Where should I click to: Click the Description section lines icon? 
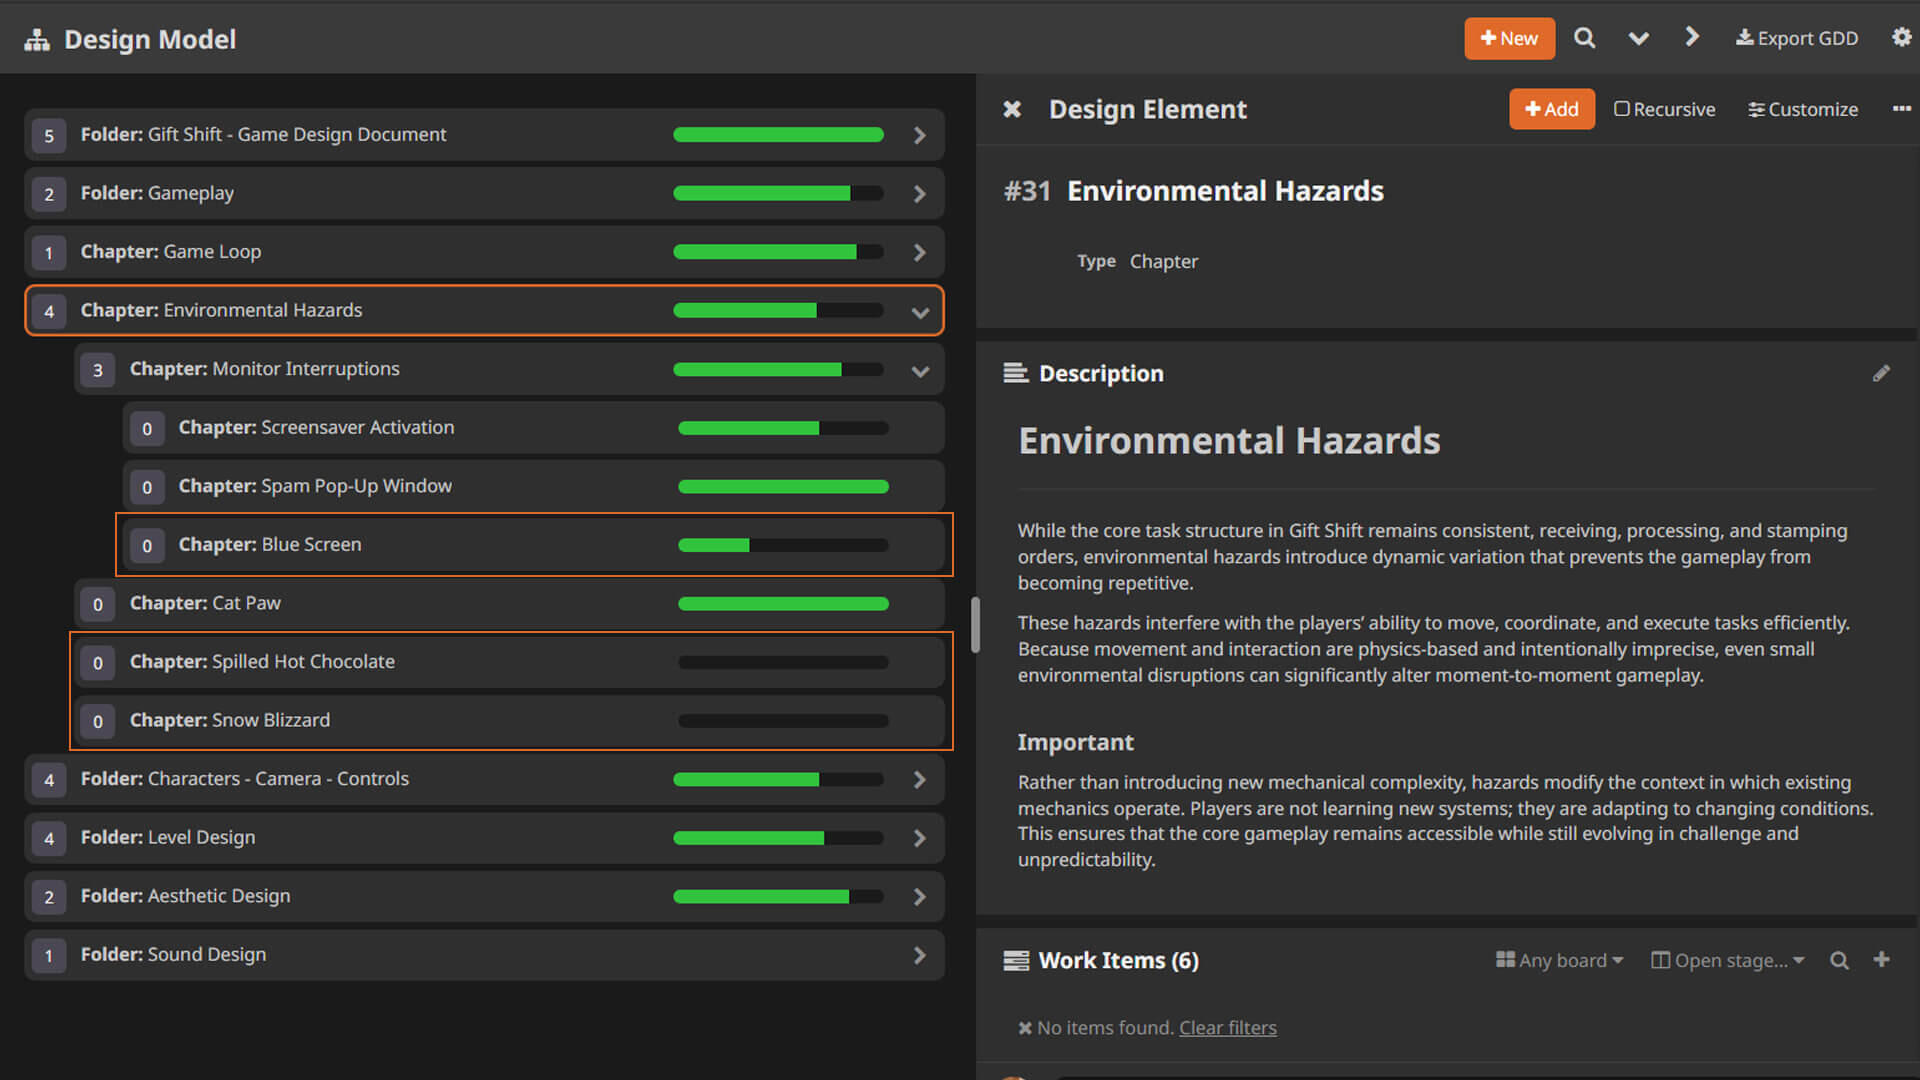[1015, 373]
